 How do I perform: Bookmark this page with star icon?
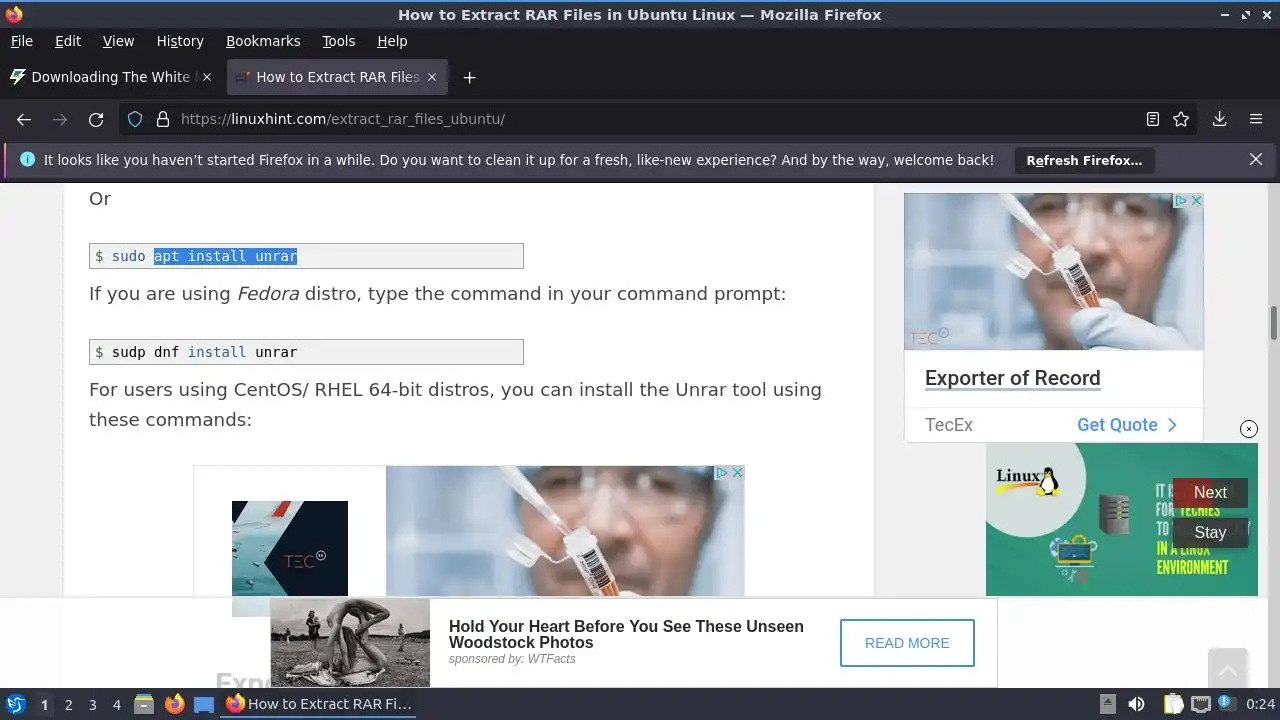(1181, 119)
